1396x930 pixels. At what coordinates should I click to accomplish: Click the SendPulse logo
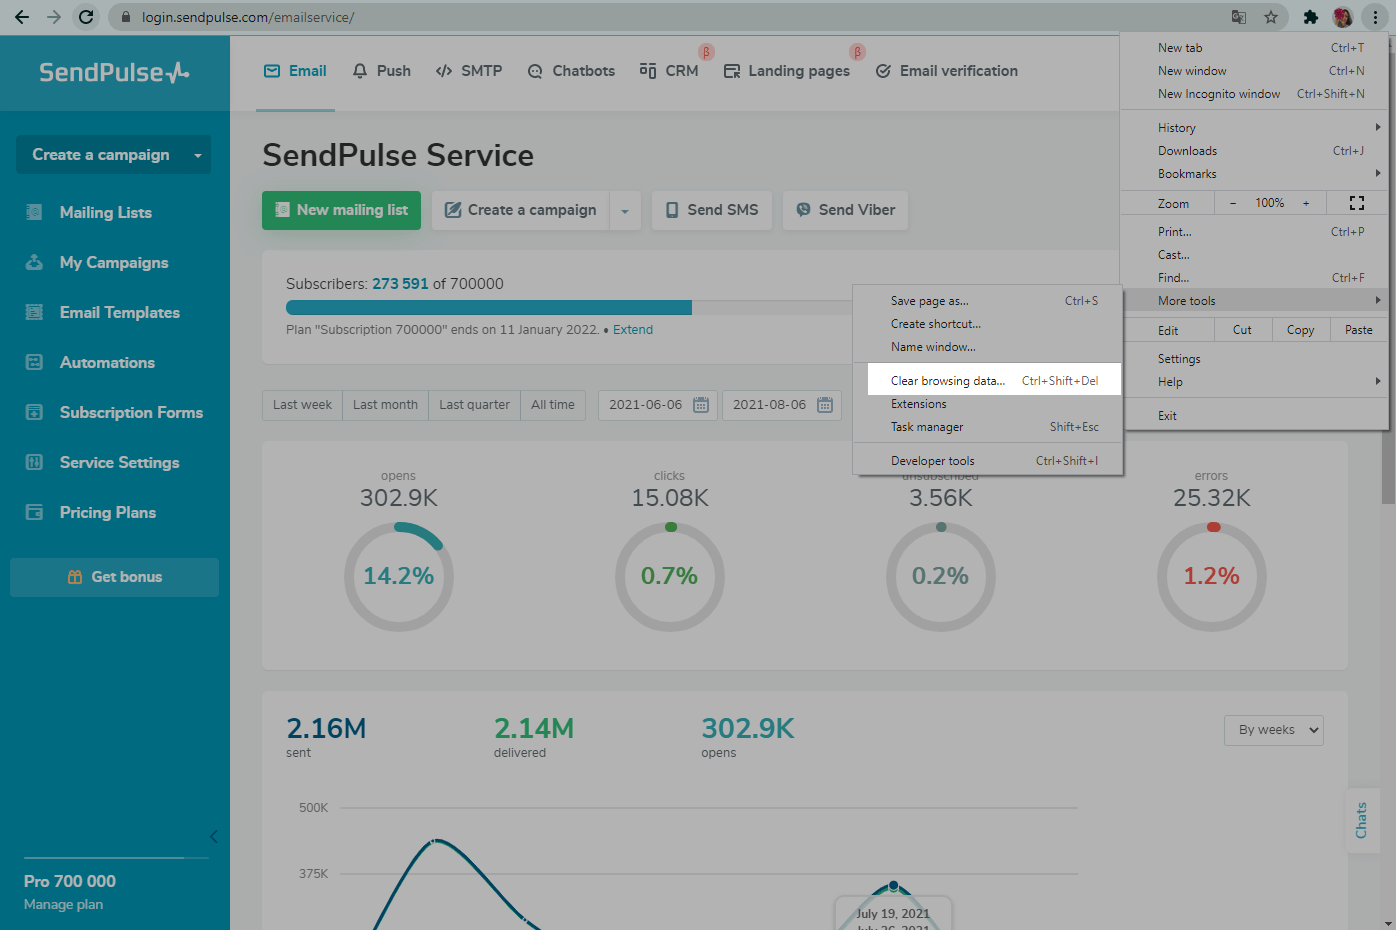[114, 72]
